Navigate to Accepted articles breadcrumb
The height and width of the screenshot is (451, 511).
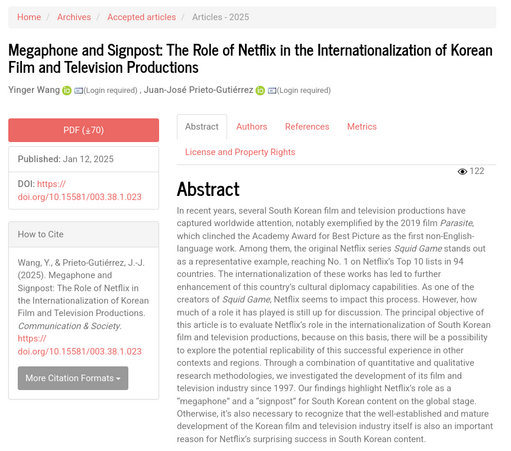tap(141, 17)
